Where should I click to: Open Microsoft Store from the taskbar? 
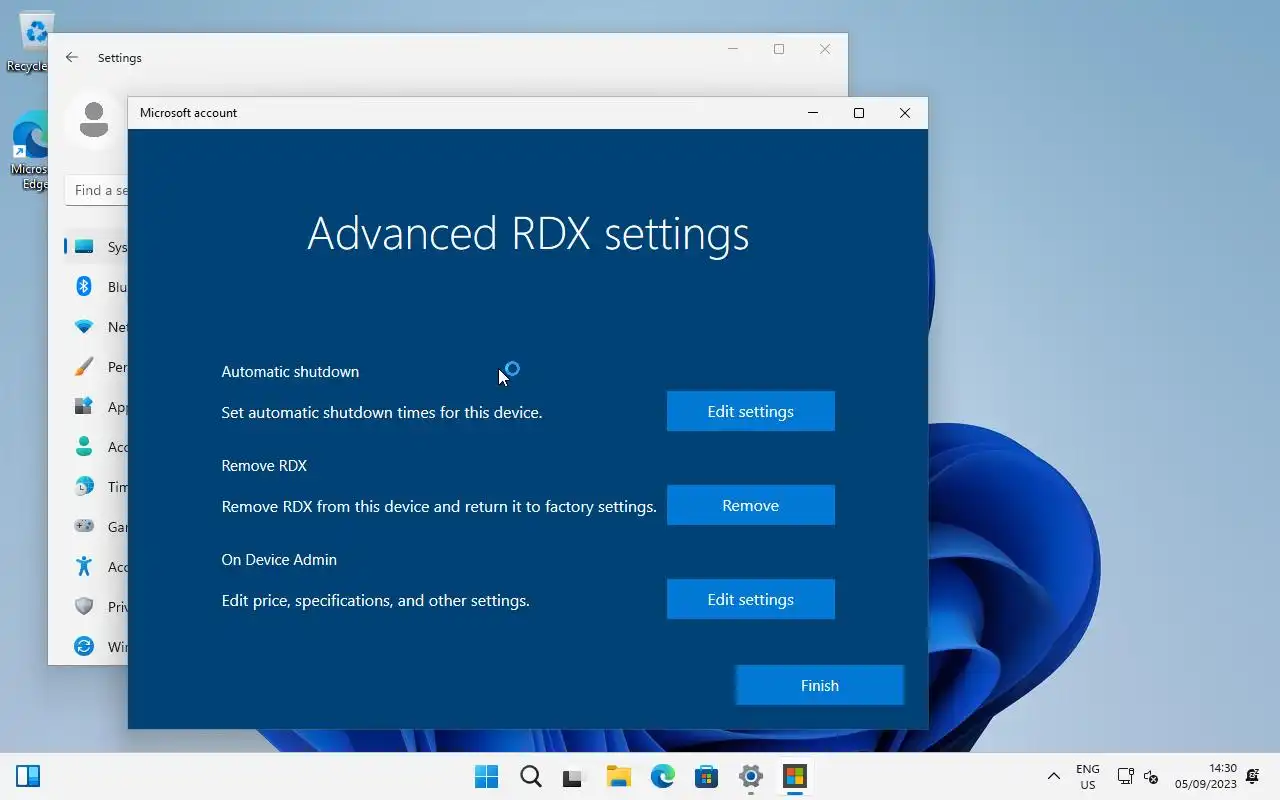(x=707, y=777)
